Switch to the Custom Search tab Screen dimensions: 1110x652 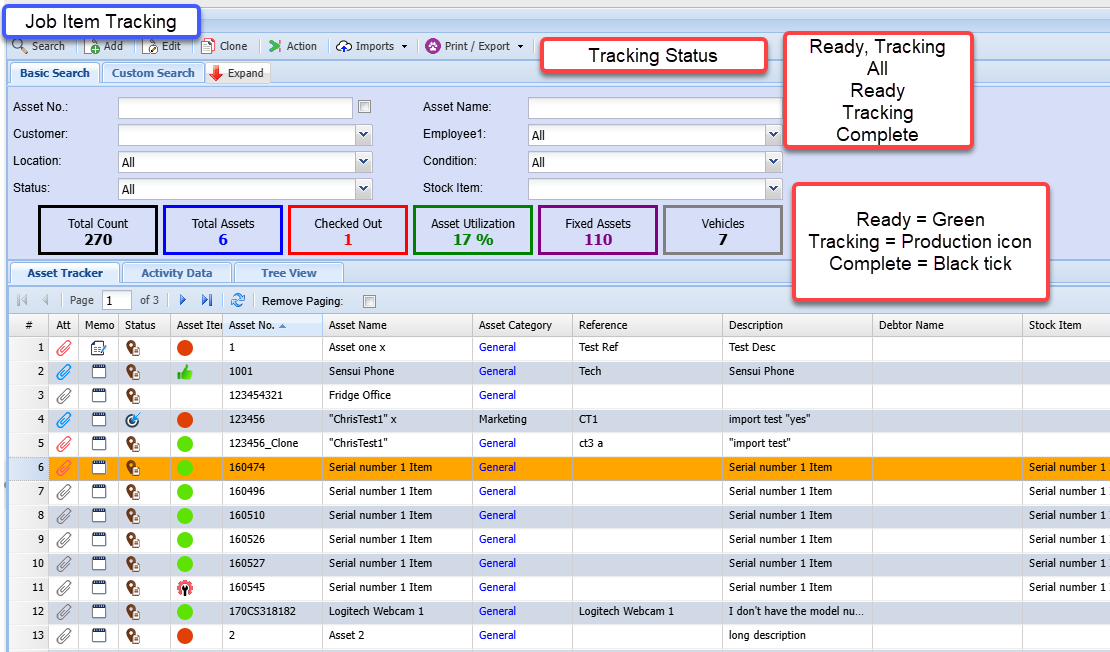point(153,73)
